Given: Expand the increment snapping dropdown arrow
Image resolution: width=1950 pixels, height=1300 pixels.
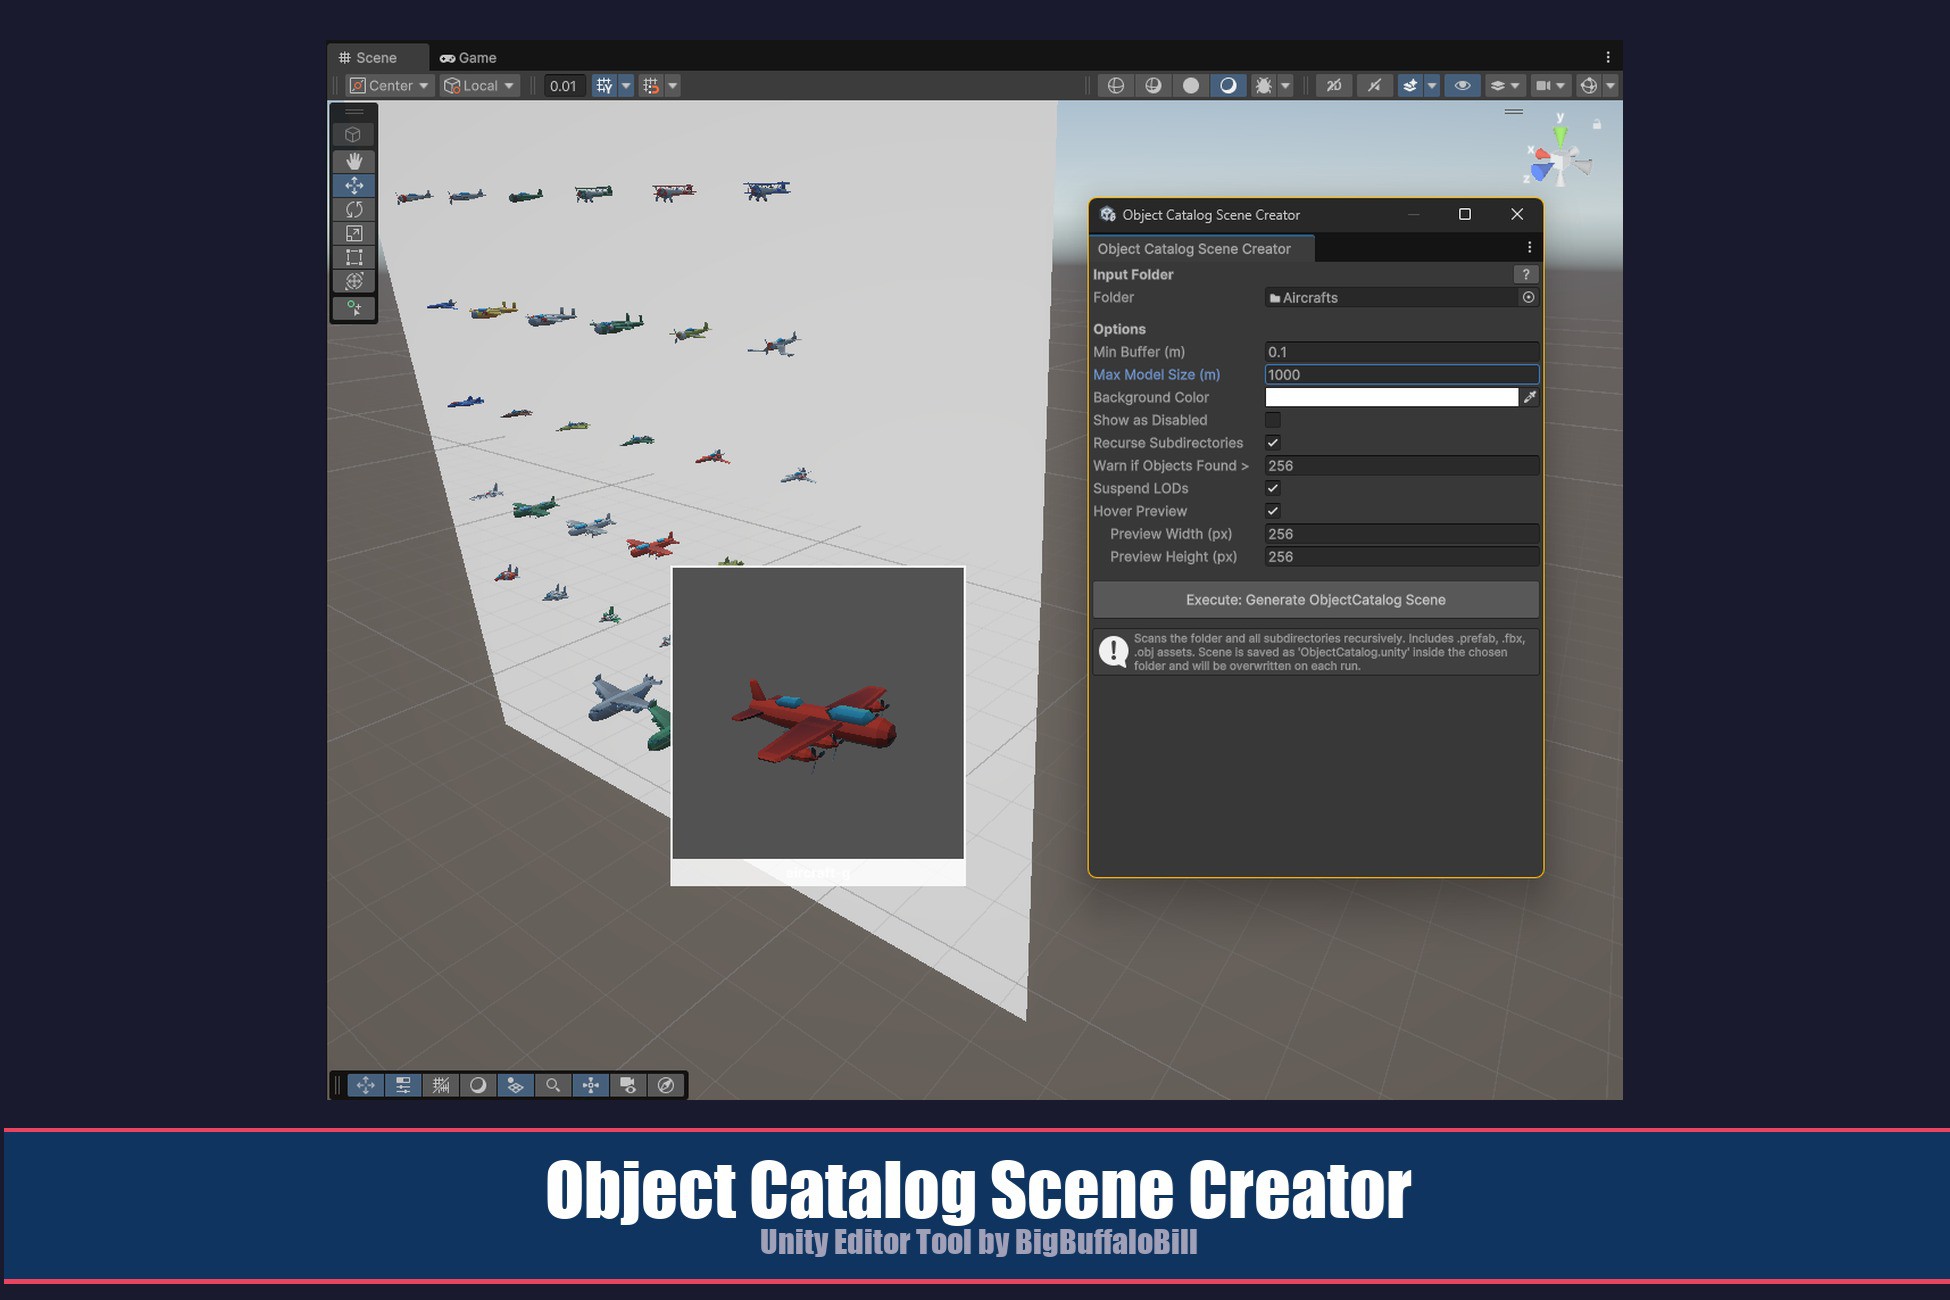Looking at the screenshot, I should click(673, 86).
